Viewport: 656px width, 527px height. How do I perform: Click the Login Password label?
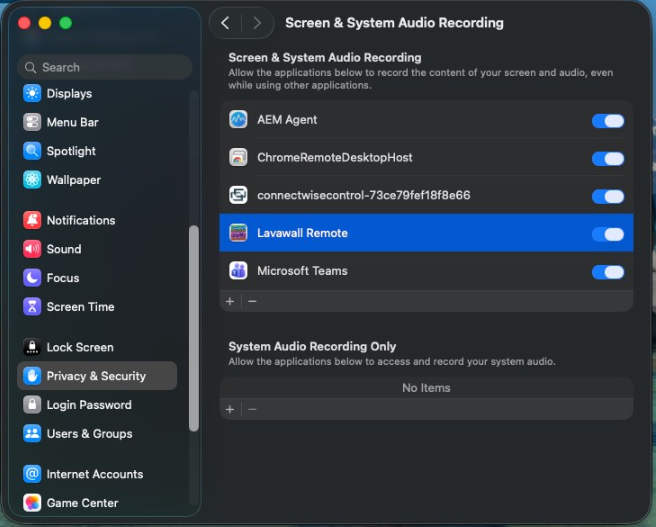pyautogui.click(x=89, y=404)
